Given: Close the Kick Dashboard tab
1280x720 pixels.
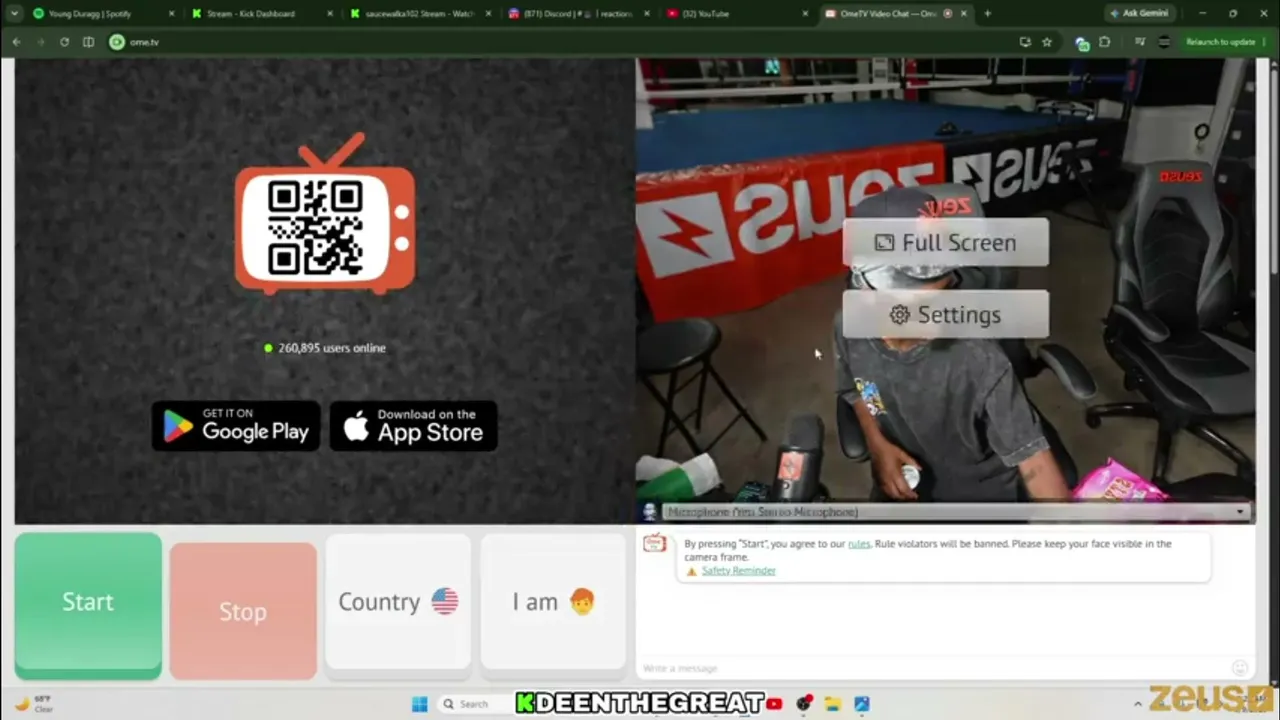Looking at the screenshot, I should 332,14.
